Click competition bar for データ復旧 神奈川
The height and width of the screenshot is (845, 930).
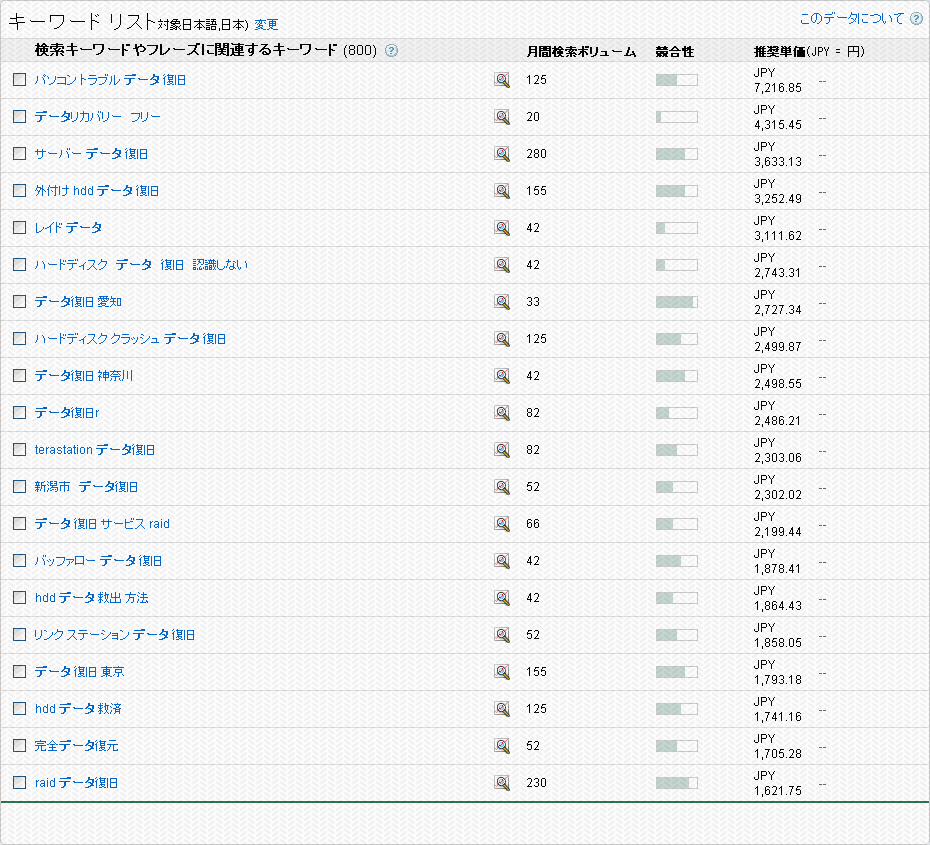(676, 376)
